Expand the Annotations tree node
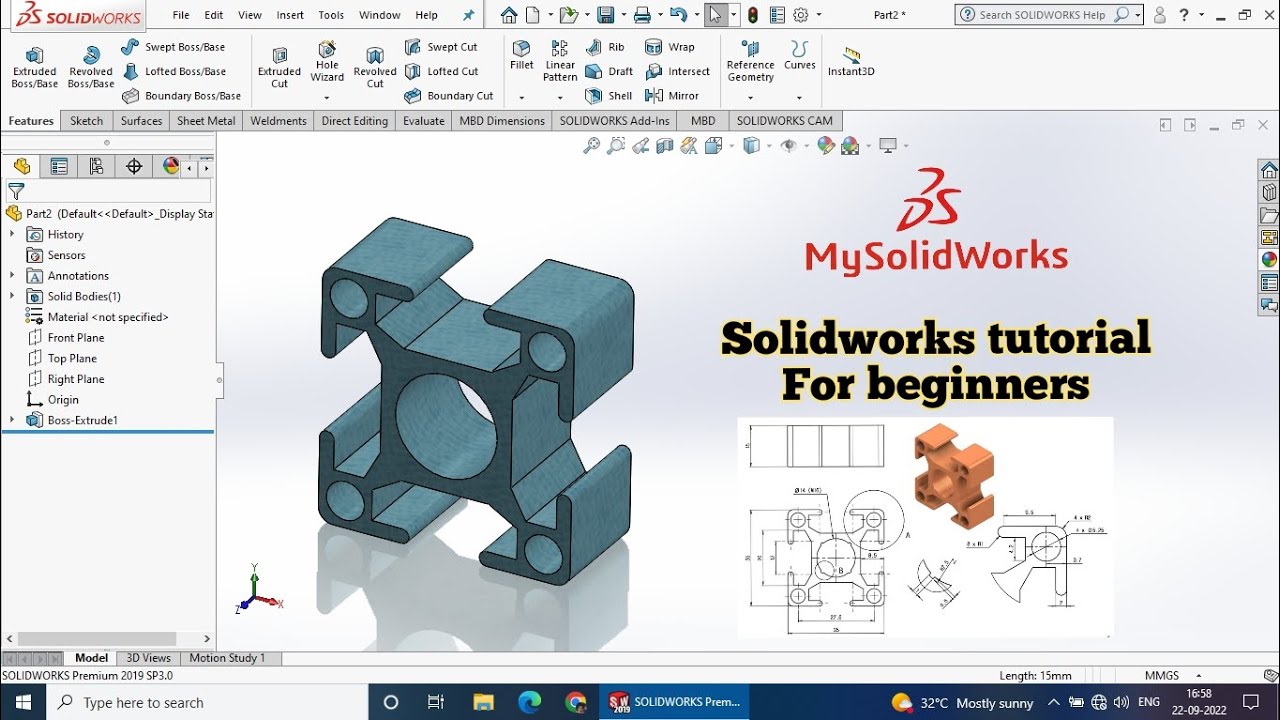Viewport: 1280px width, 720px height. pos(12,275)
